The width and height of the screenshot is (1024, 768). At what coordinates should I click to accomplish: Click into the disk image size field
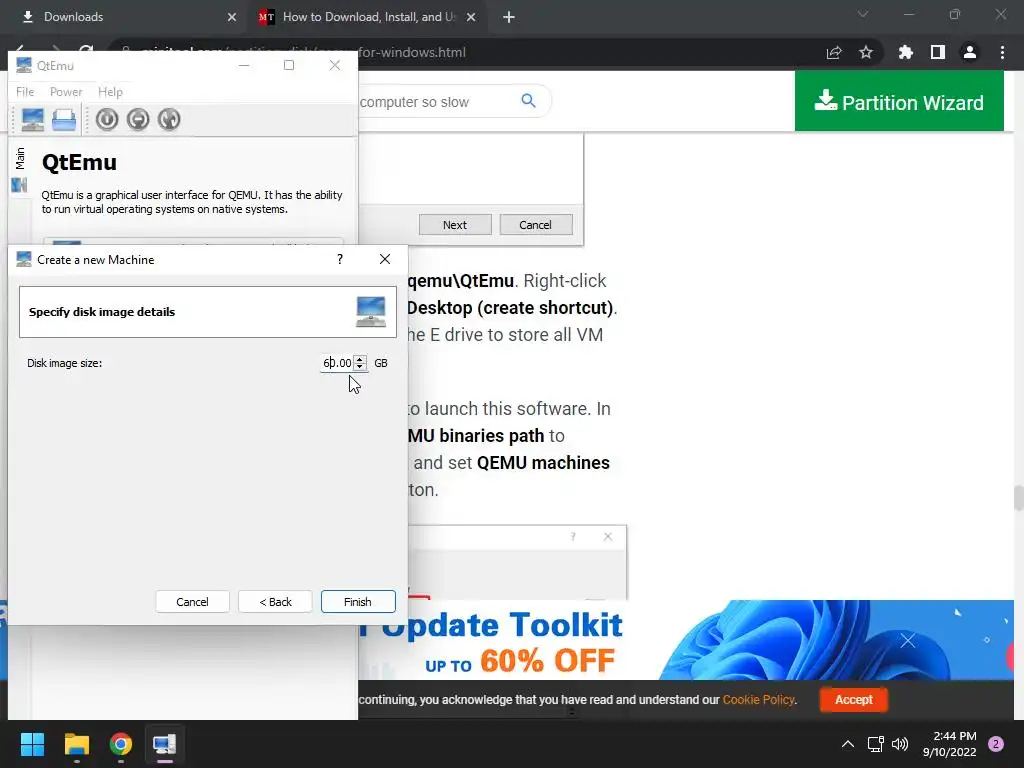point(336,363)
